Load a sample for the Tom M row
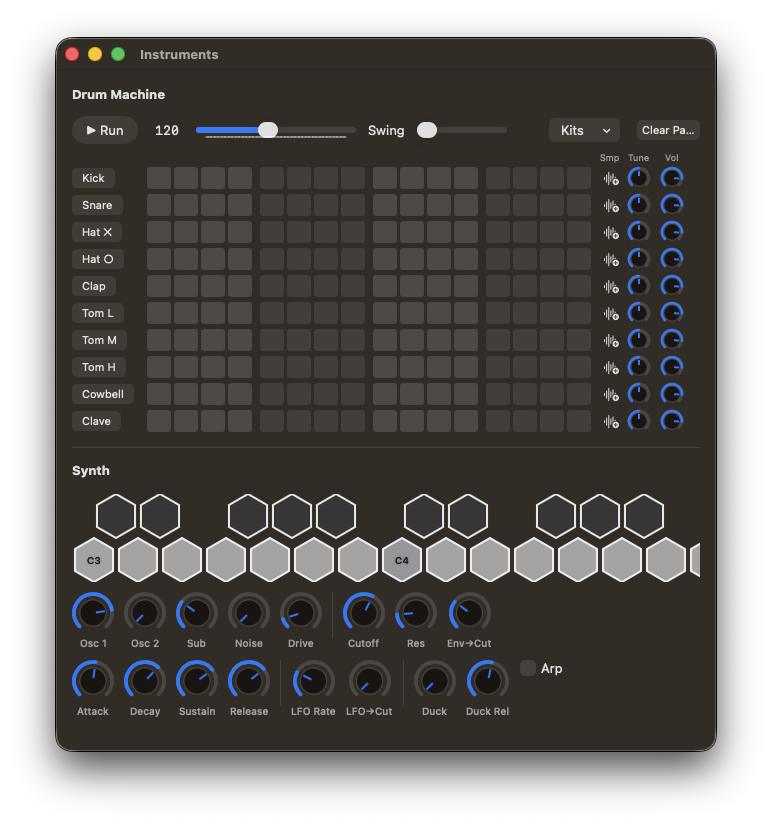The height and width of the screenshot is (825, 772). (610, 341)
